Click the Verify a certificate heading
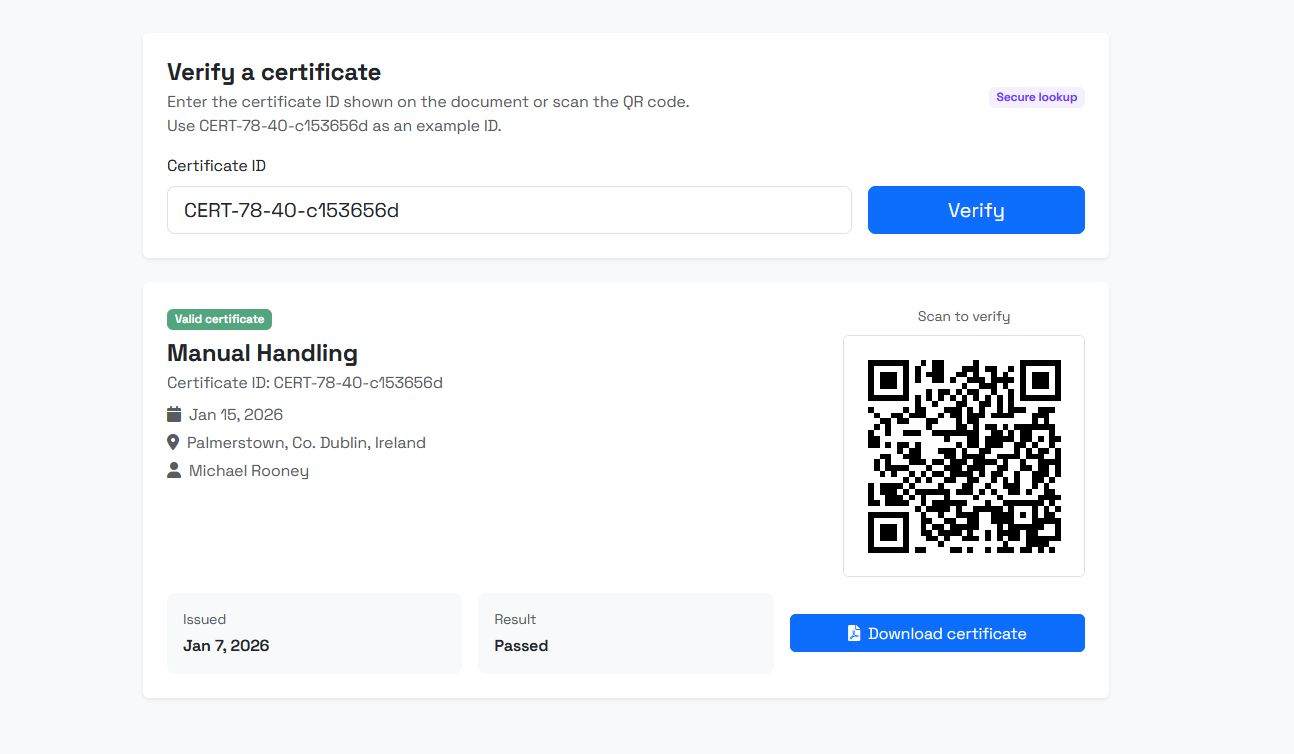This screenshot has height=754, width=1294. 273,71
